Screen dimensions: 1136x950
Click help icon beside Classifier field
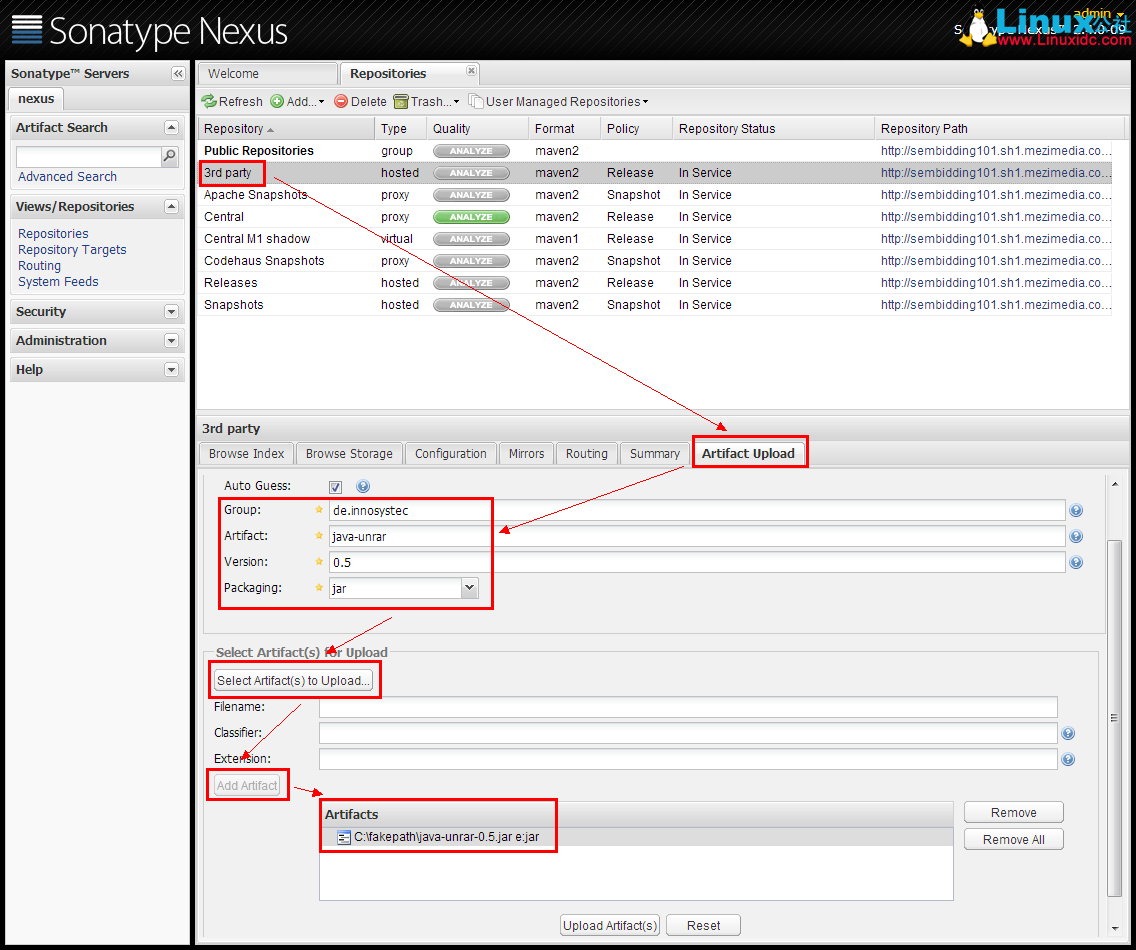point(1068,734)
